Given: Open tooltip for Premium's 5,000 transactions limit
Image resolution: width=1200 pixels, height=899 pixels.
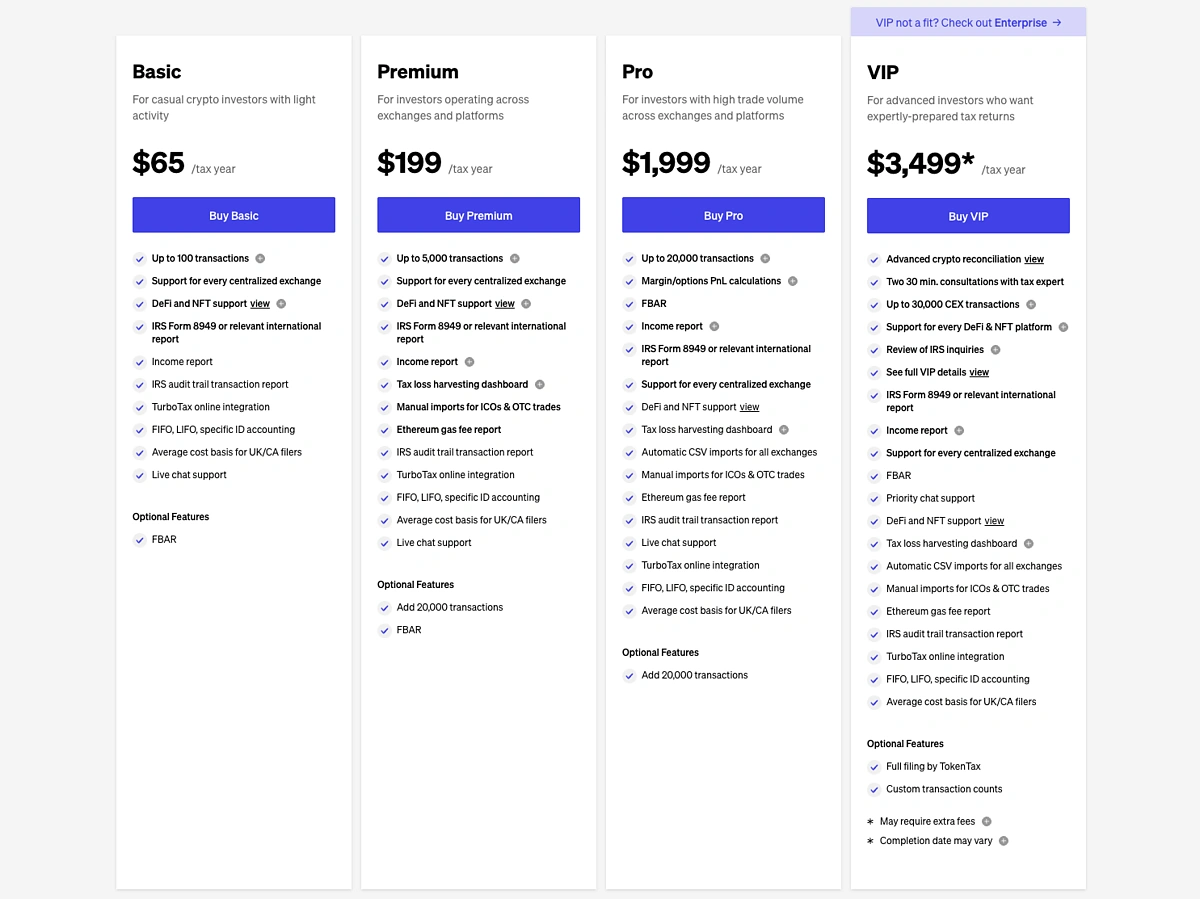Looking at the screenshot, I should (x=515, y=258).
